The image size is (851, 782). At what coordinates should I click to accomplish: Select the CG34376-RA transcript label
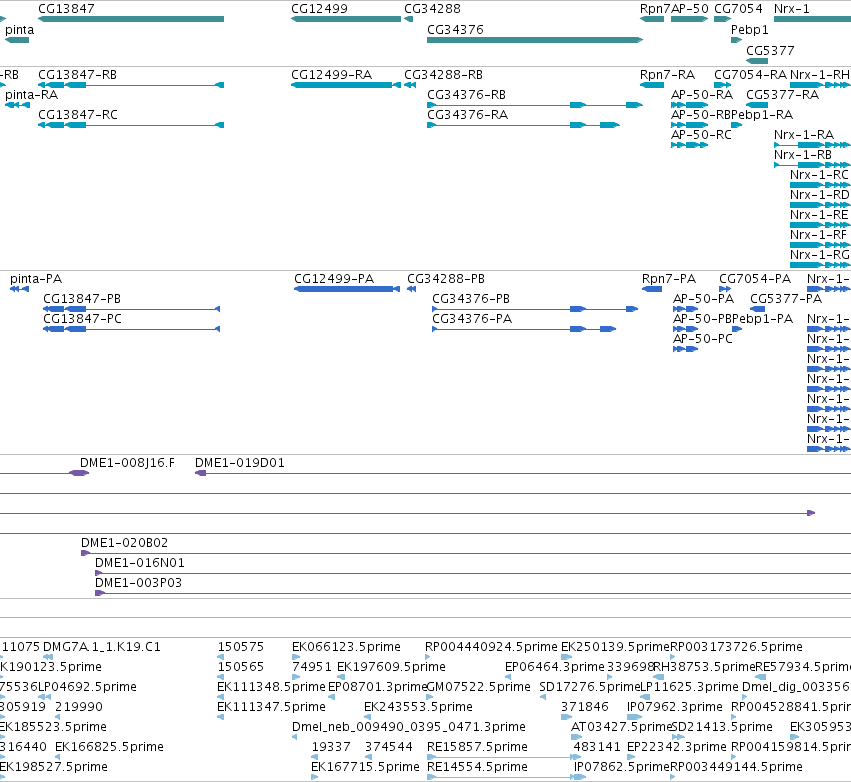pos(467,115)
